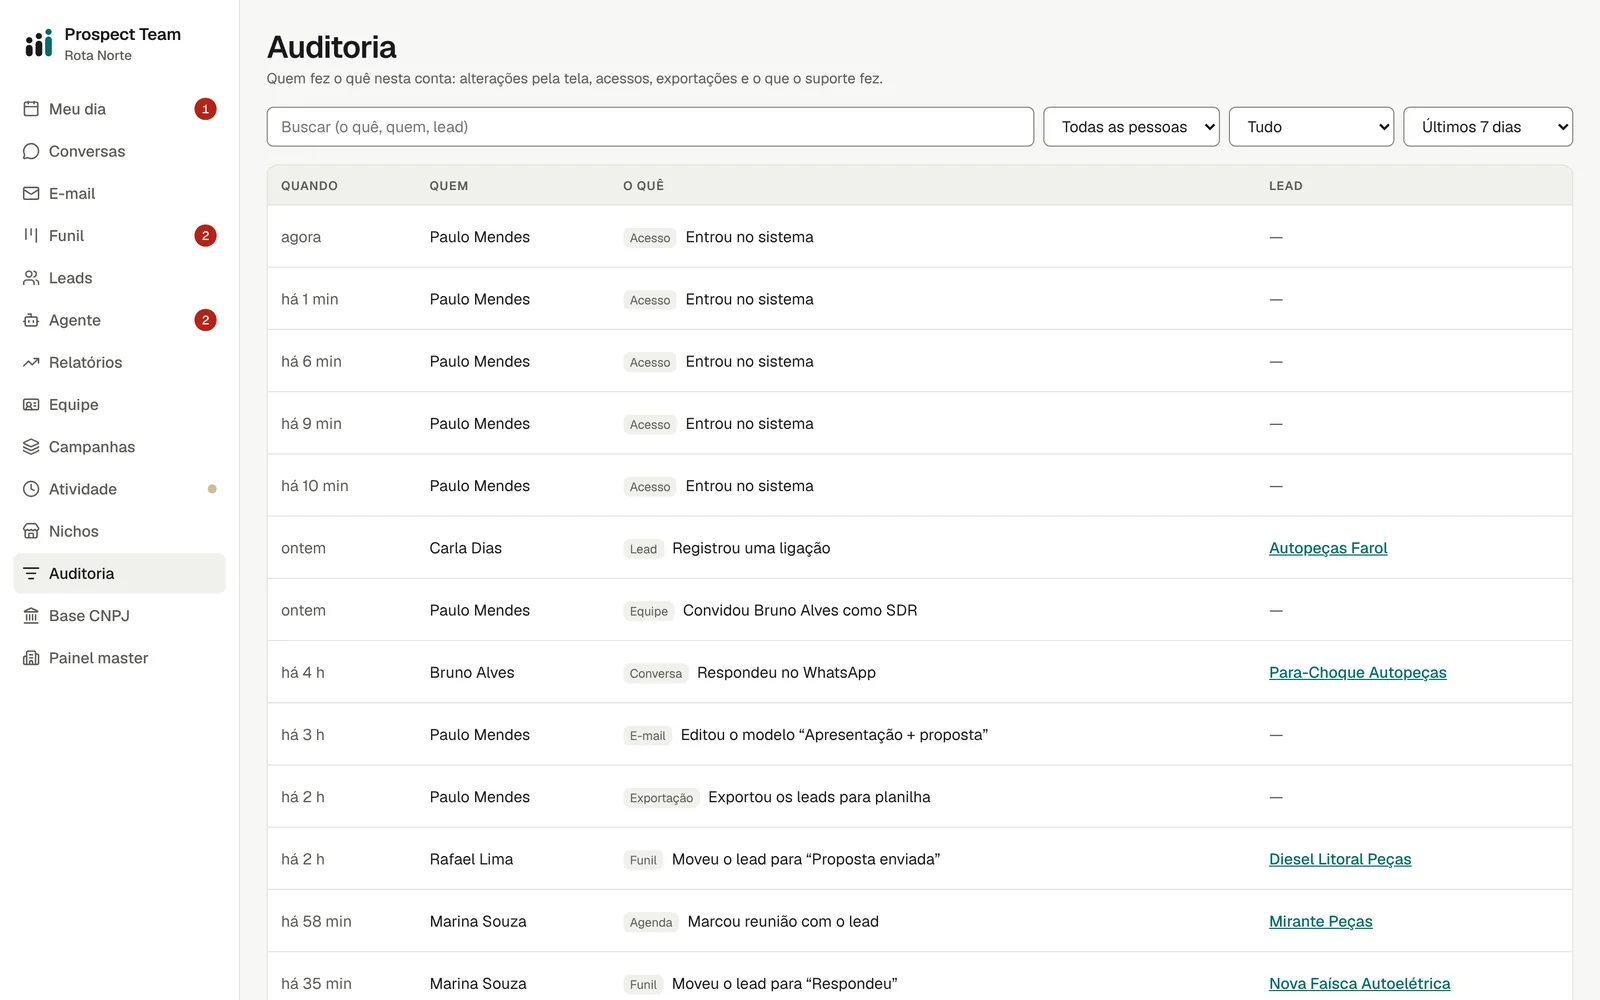Viewport: 1600px width, 1000px height.
Task: Expand the Últimos 7 dias dropdown
Action: click(x=1488, y=127)
